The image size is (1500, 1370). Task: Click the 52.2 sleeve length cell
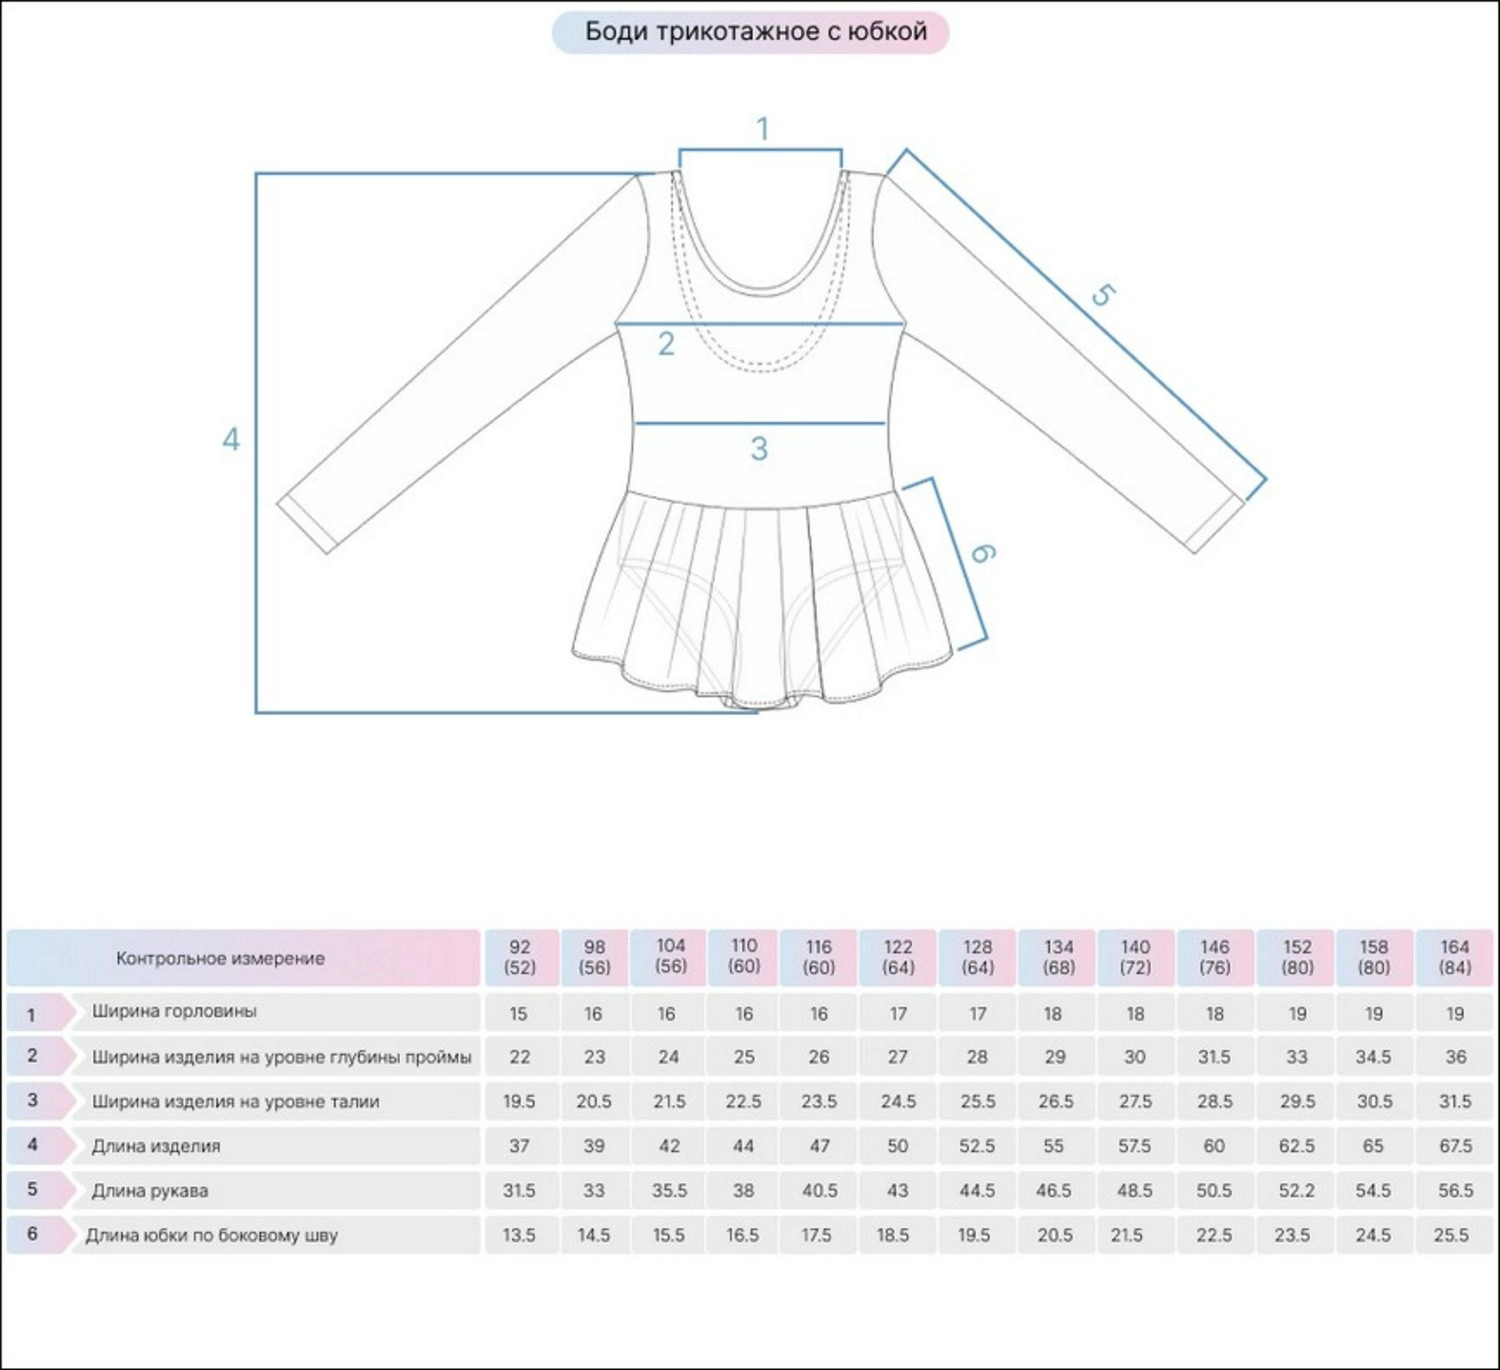[x=1296, y=1190]
